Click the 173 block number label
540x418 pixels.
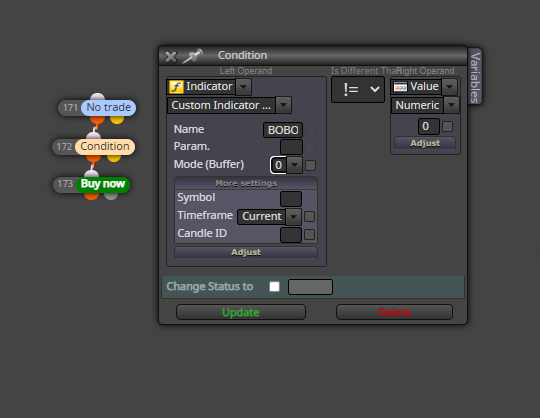[65, 184]
